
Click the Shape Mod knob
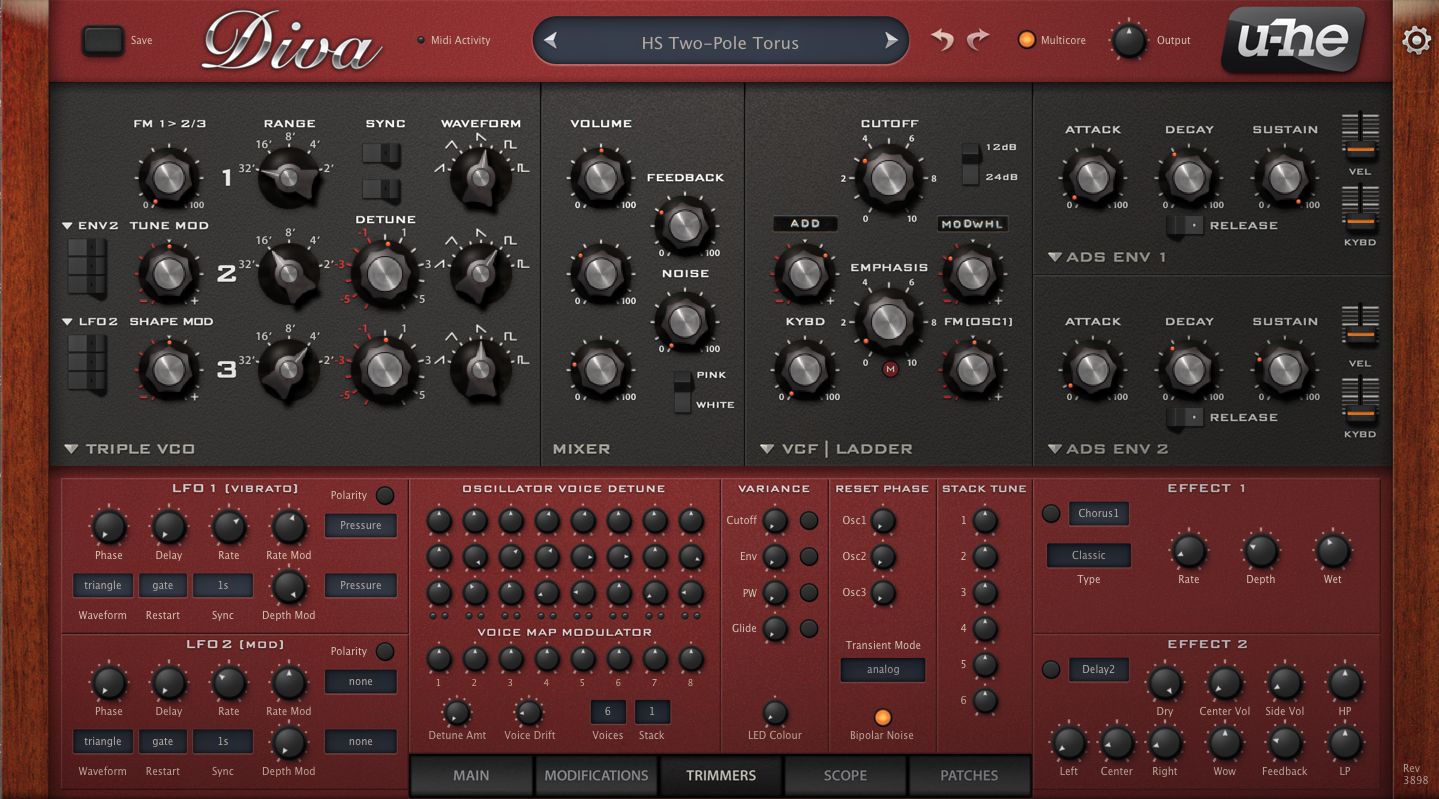tap(169, 369)
